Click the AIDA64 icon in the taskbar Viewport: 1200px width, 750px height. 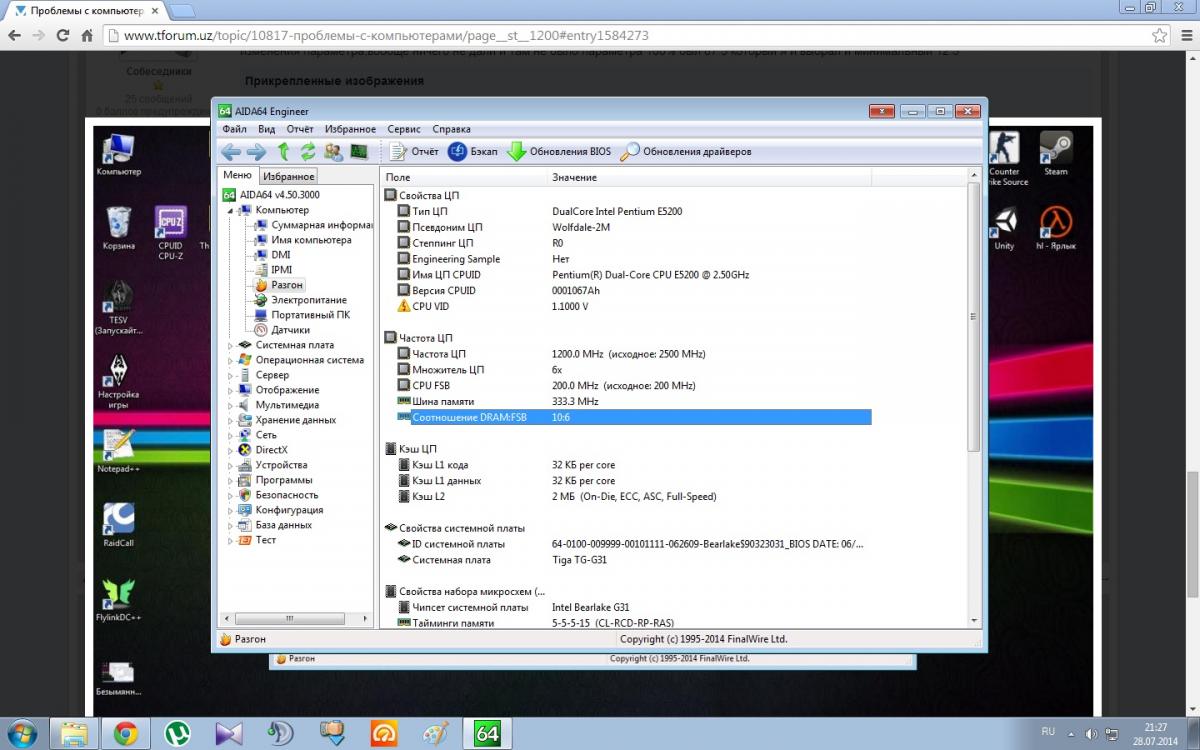tap(487, 733)
